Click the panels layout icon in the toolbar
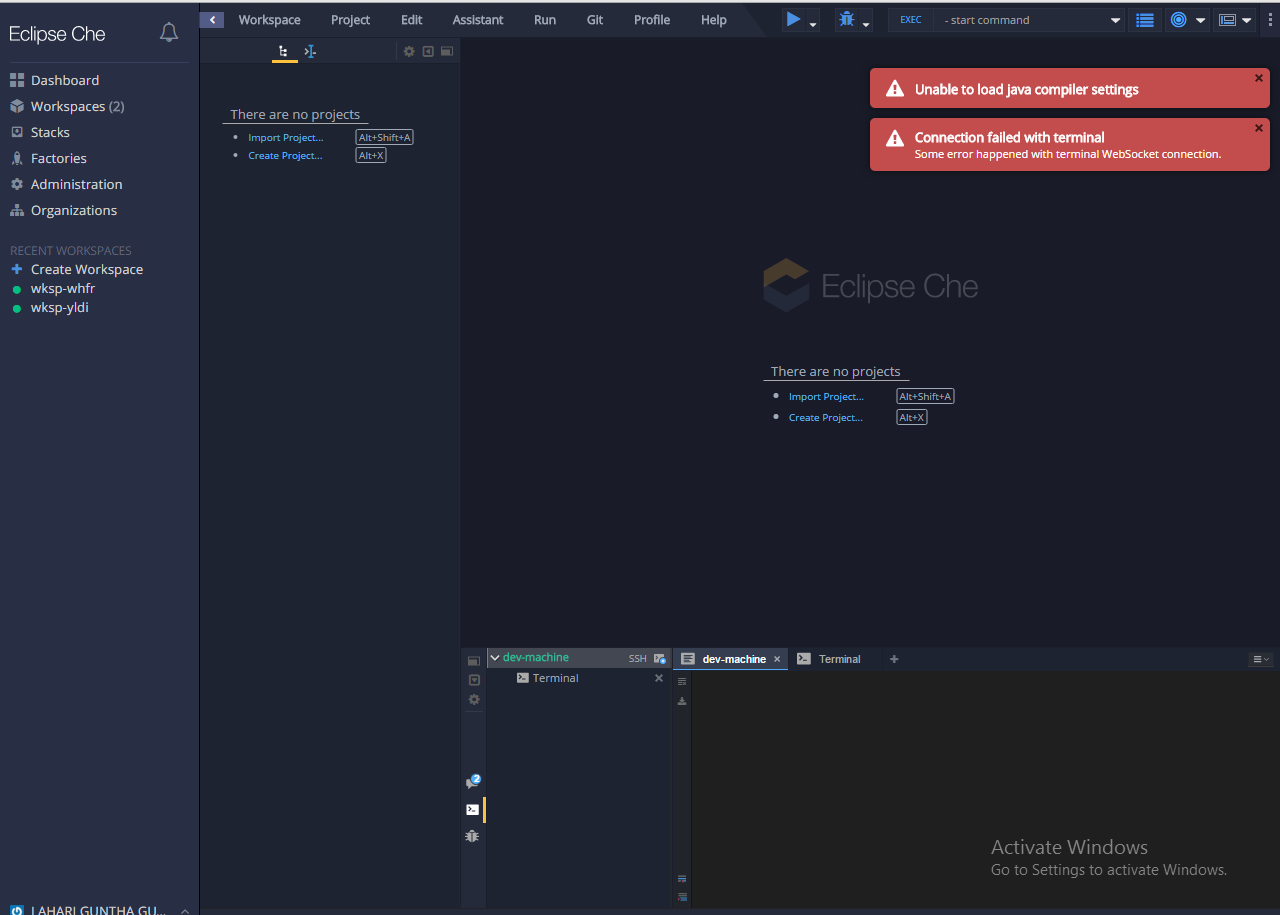Viewport: 1280px width, 915px height. 1227,20
